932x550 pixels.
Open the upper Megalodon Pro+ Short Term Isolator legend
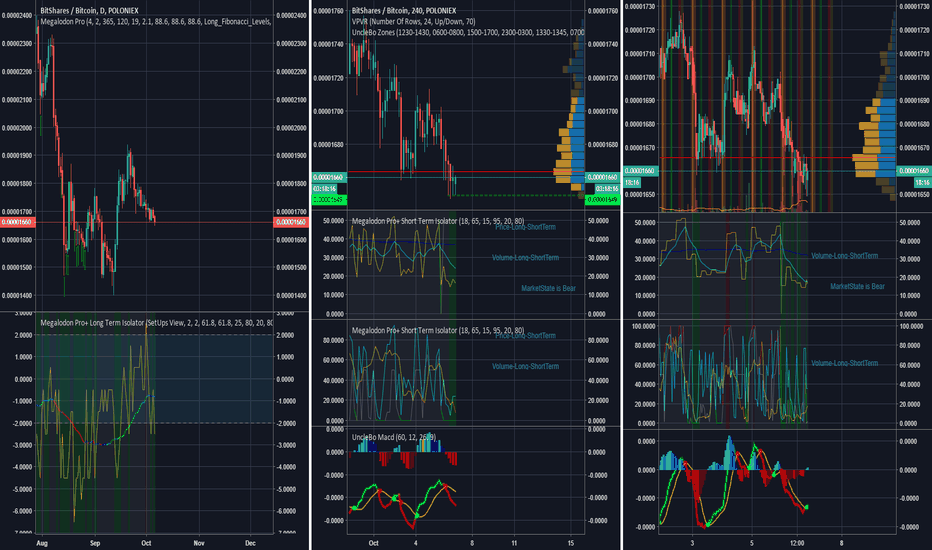438,221
